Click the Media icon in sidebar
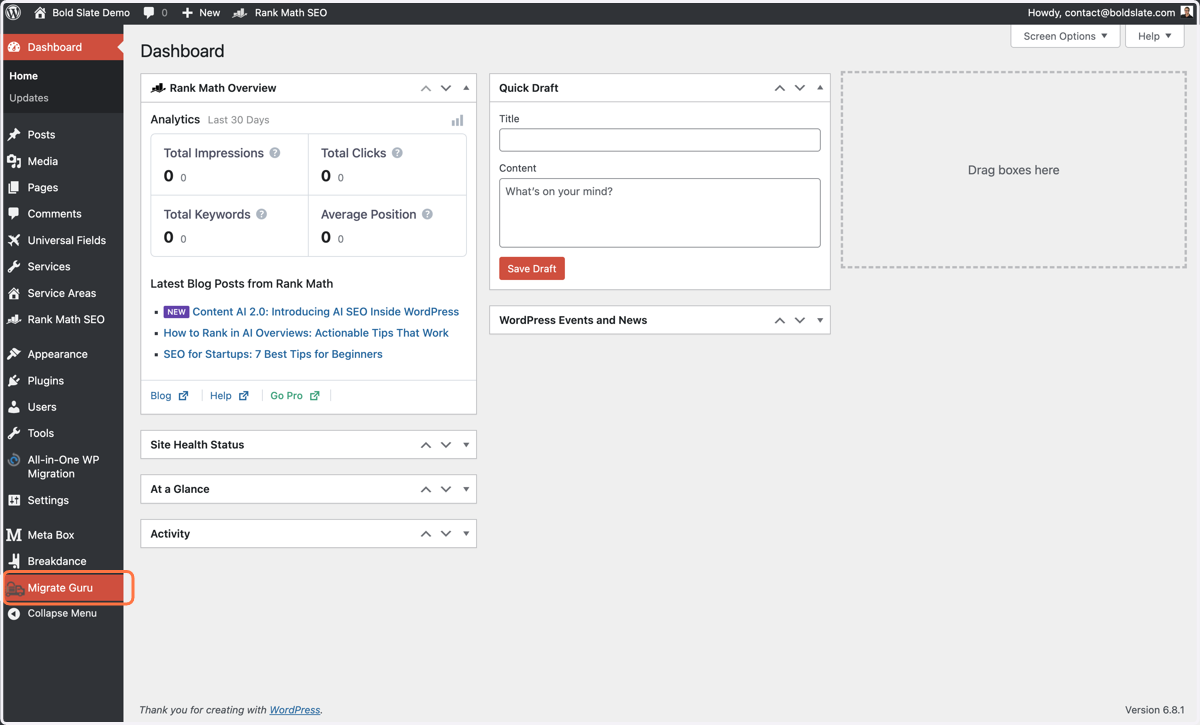 click(14, 161)
